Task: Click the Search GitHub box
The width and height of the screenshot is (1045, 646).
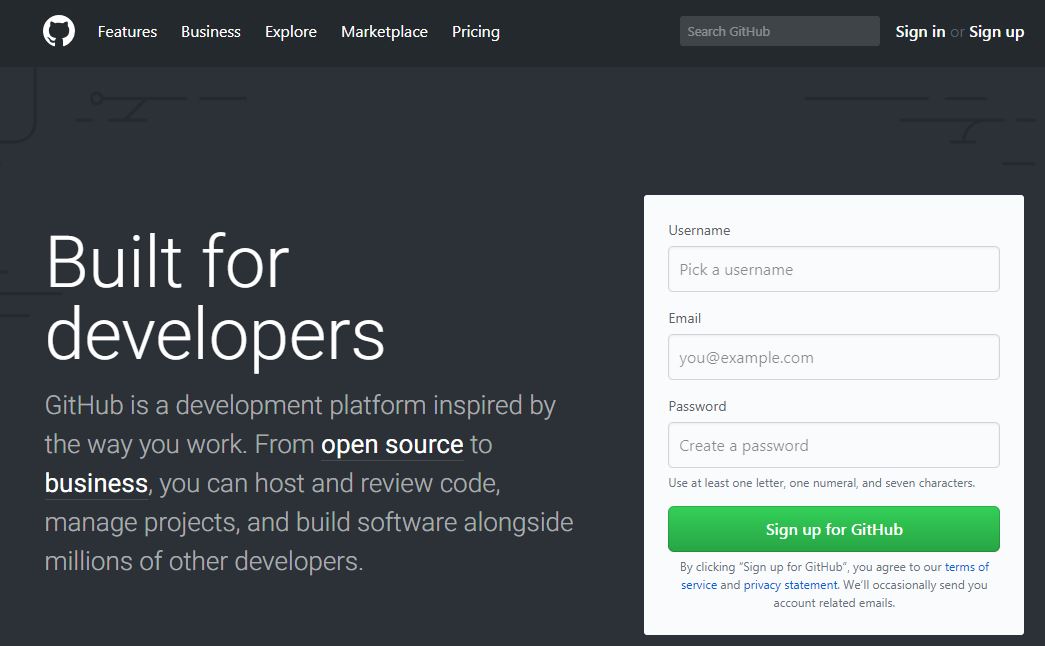Action: tap(779, 31)
